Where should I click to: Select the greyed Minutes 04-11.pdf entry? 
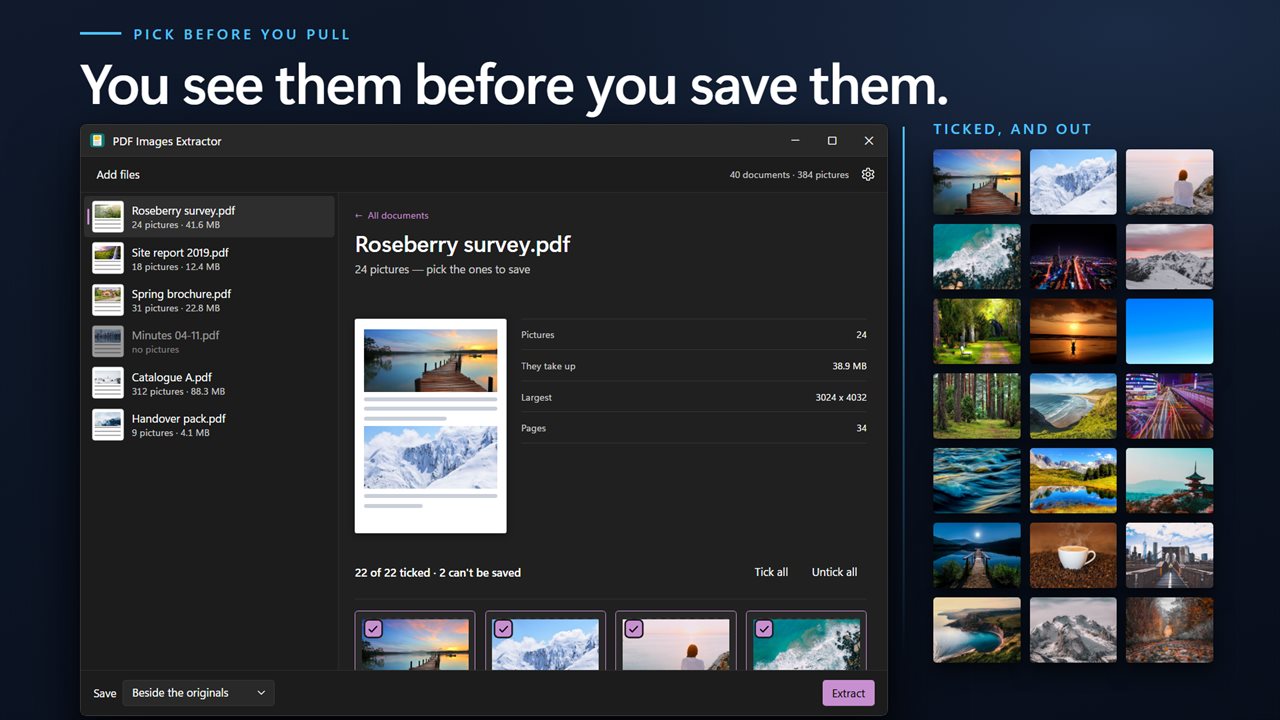208,341
